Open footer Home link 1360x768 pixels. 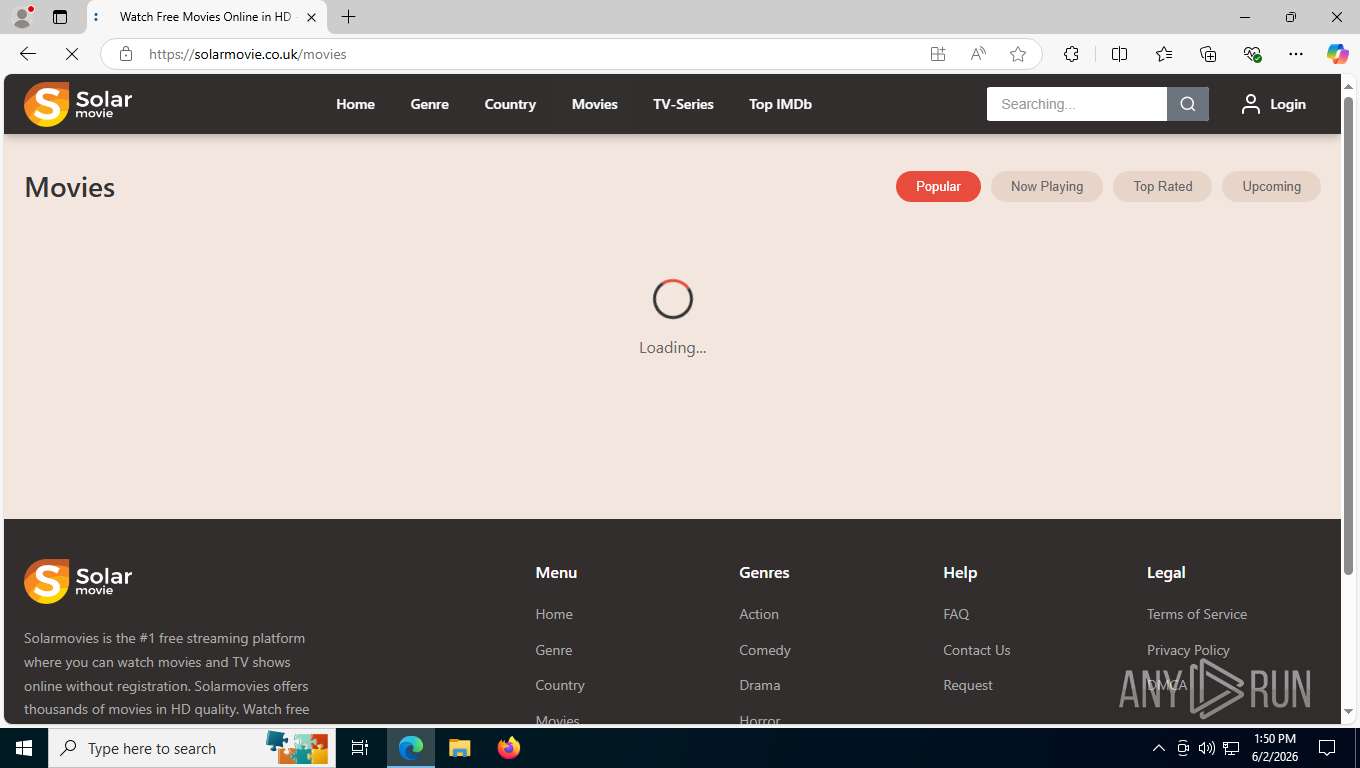coord(554,614)
